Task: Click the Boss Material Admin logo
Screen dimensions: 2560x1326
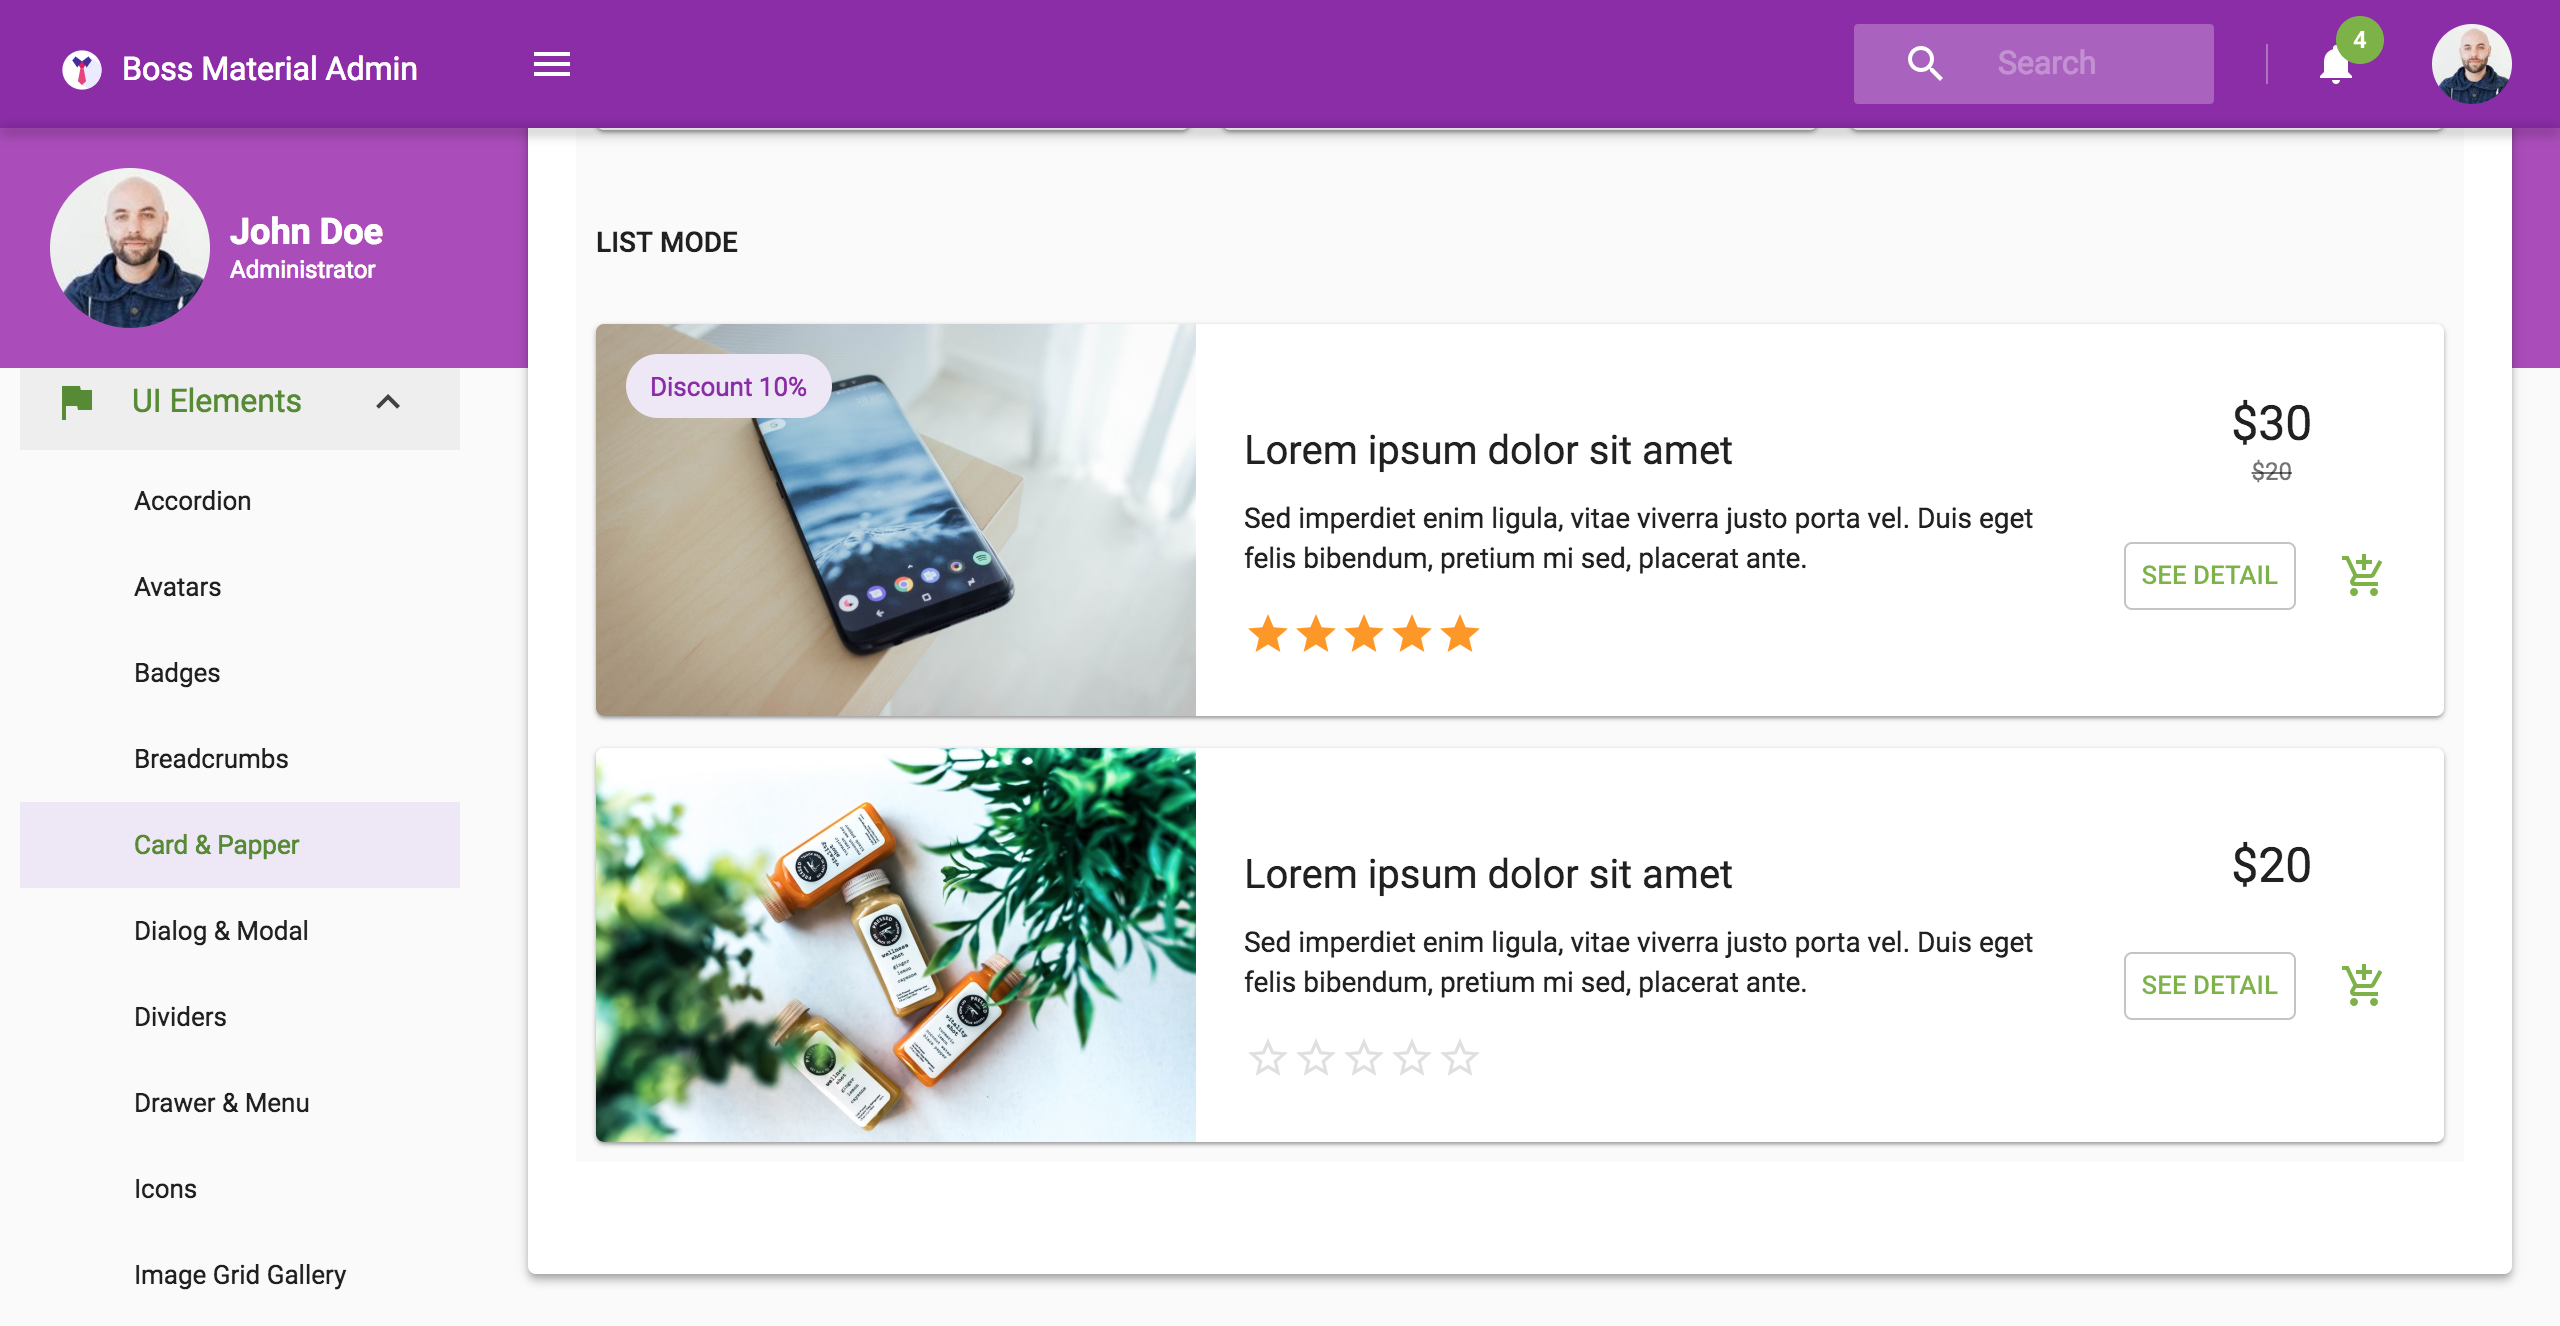Action: pyautogui.click(x=82, y=69)
